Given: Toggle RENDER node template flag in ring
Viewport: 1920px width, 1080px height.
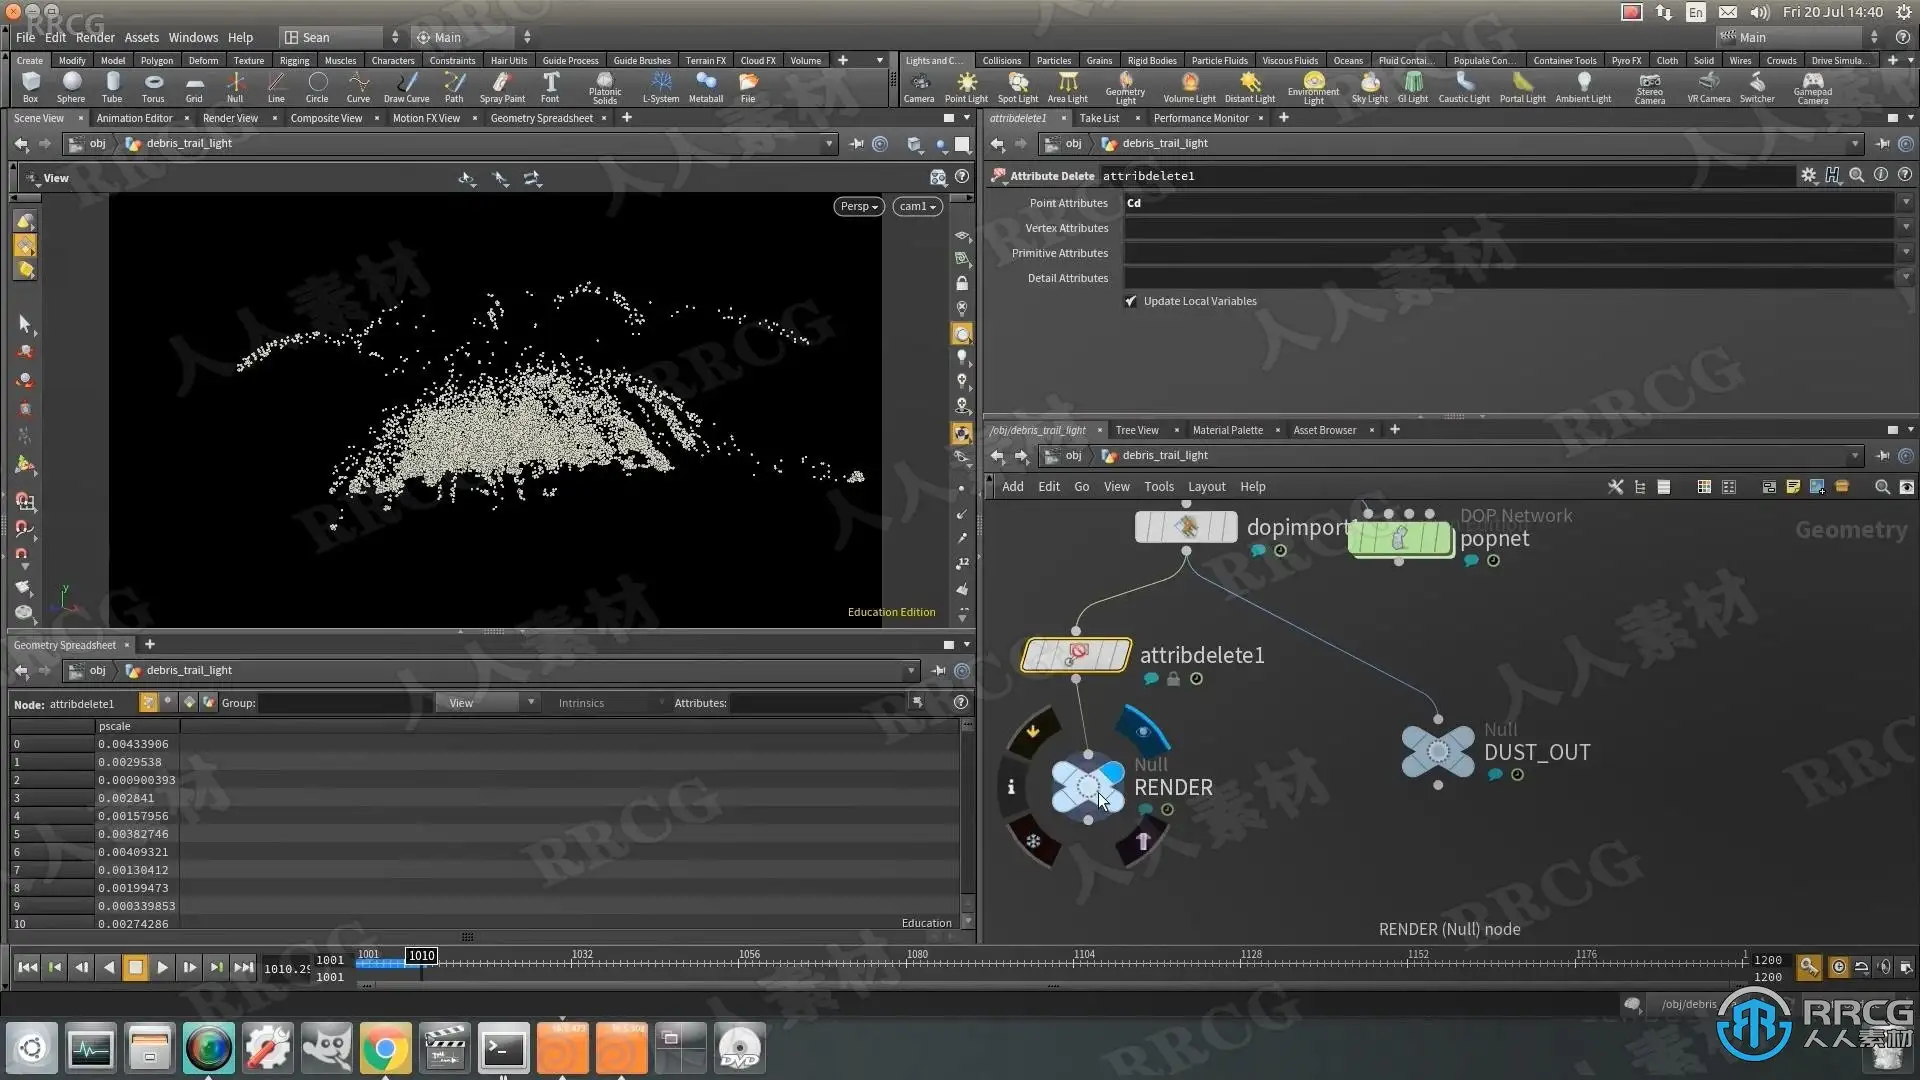Looking at the screenshot, I should tap(1143, 841).
